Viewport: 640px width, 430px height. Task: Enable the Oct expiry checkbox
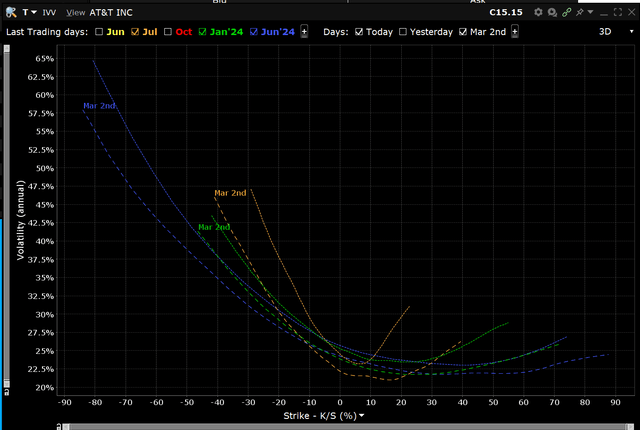click(168, 32)
